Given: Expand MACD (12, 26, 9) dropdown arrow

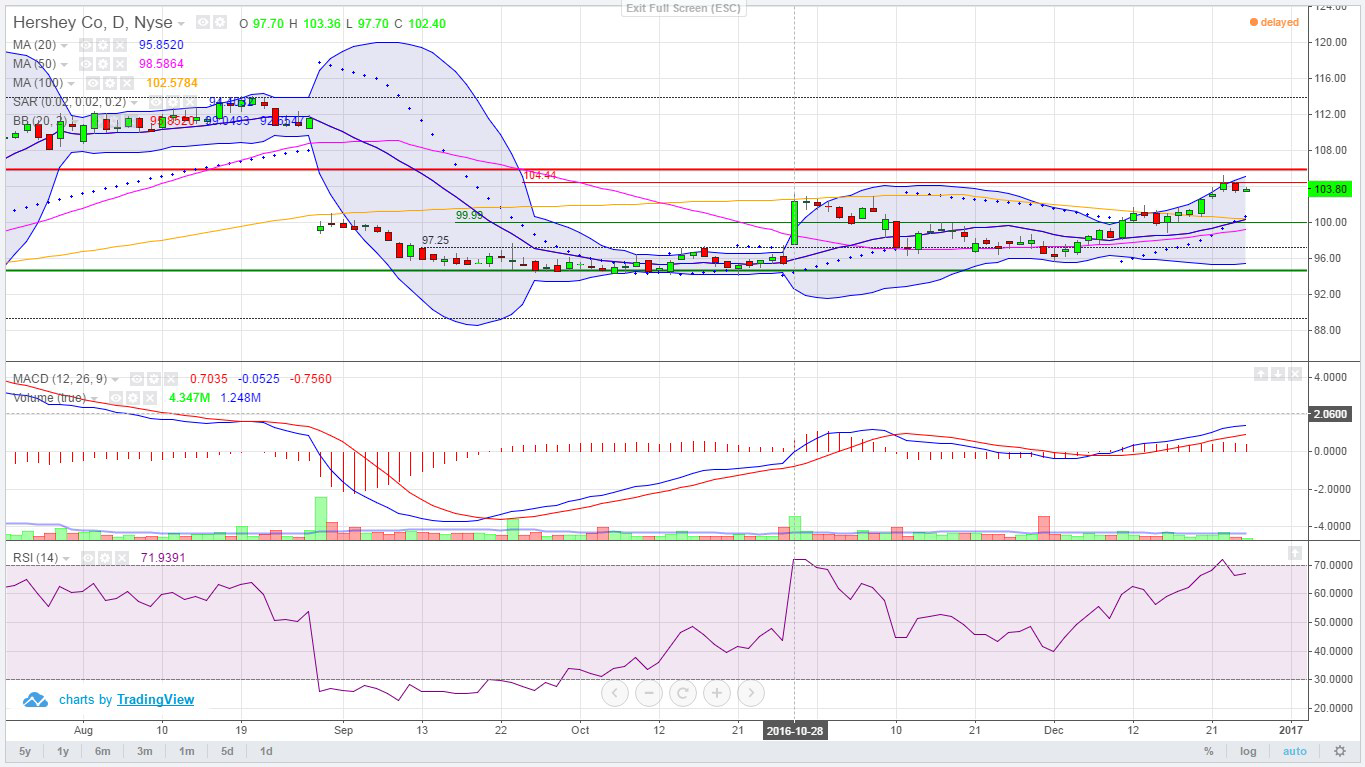Looking at the screenshot, I should pos(115,380).
